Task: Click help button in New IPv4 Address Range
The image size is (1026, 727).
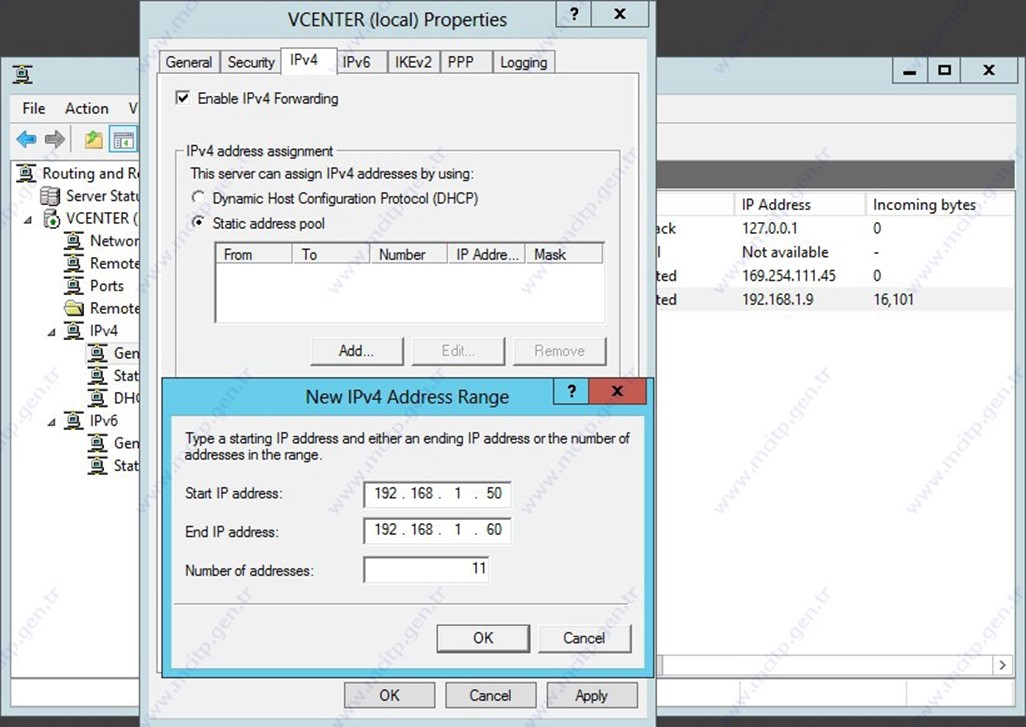Action: (x=571, y=391)
